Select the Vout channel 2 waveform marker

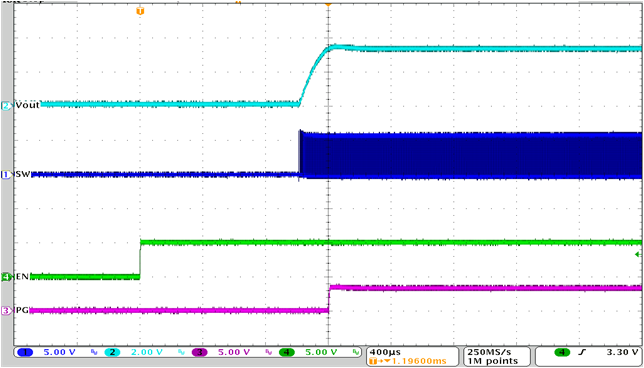tap(7, 106)
